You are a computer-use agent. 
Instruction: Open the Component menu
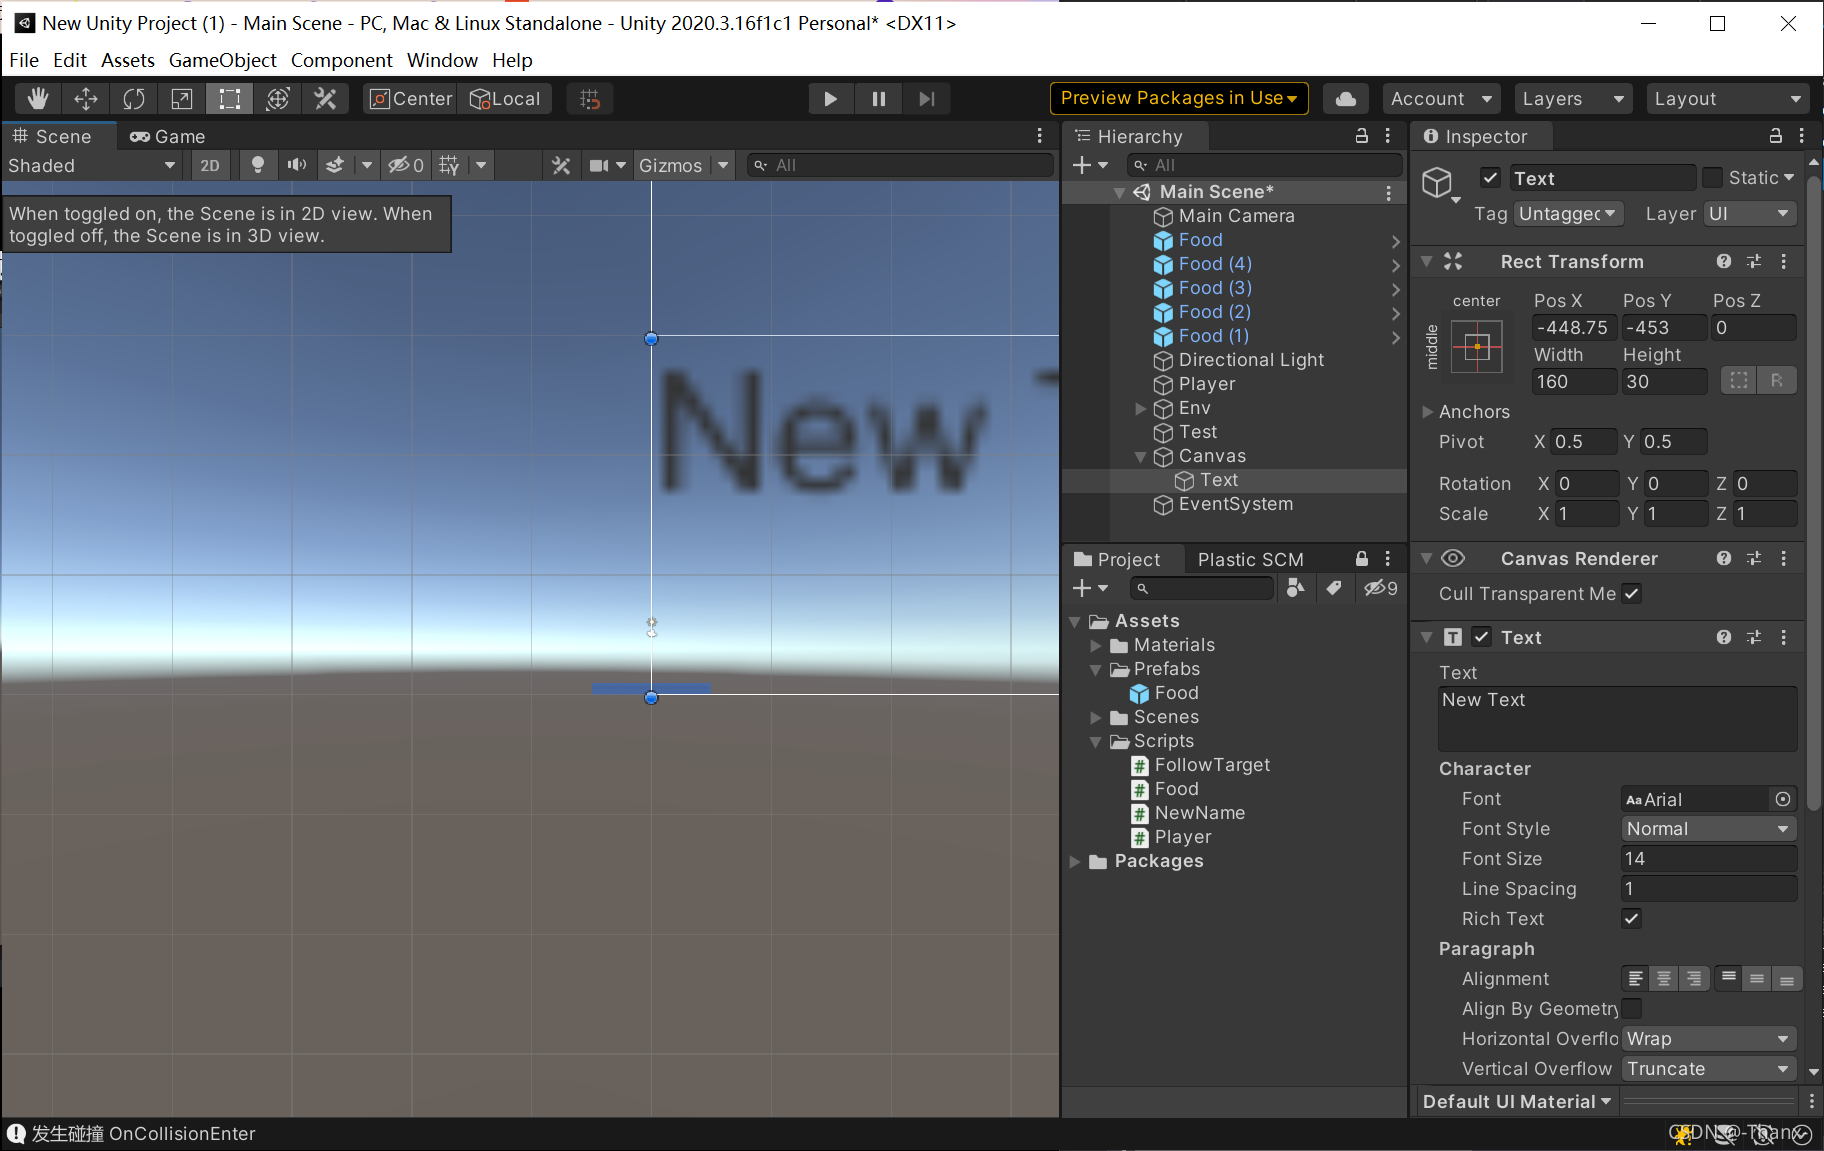tap(341, 60)
